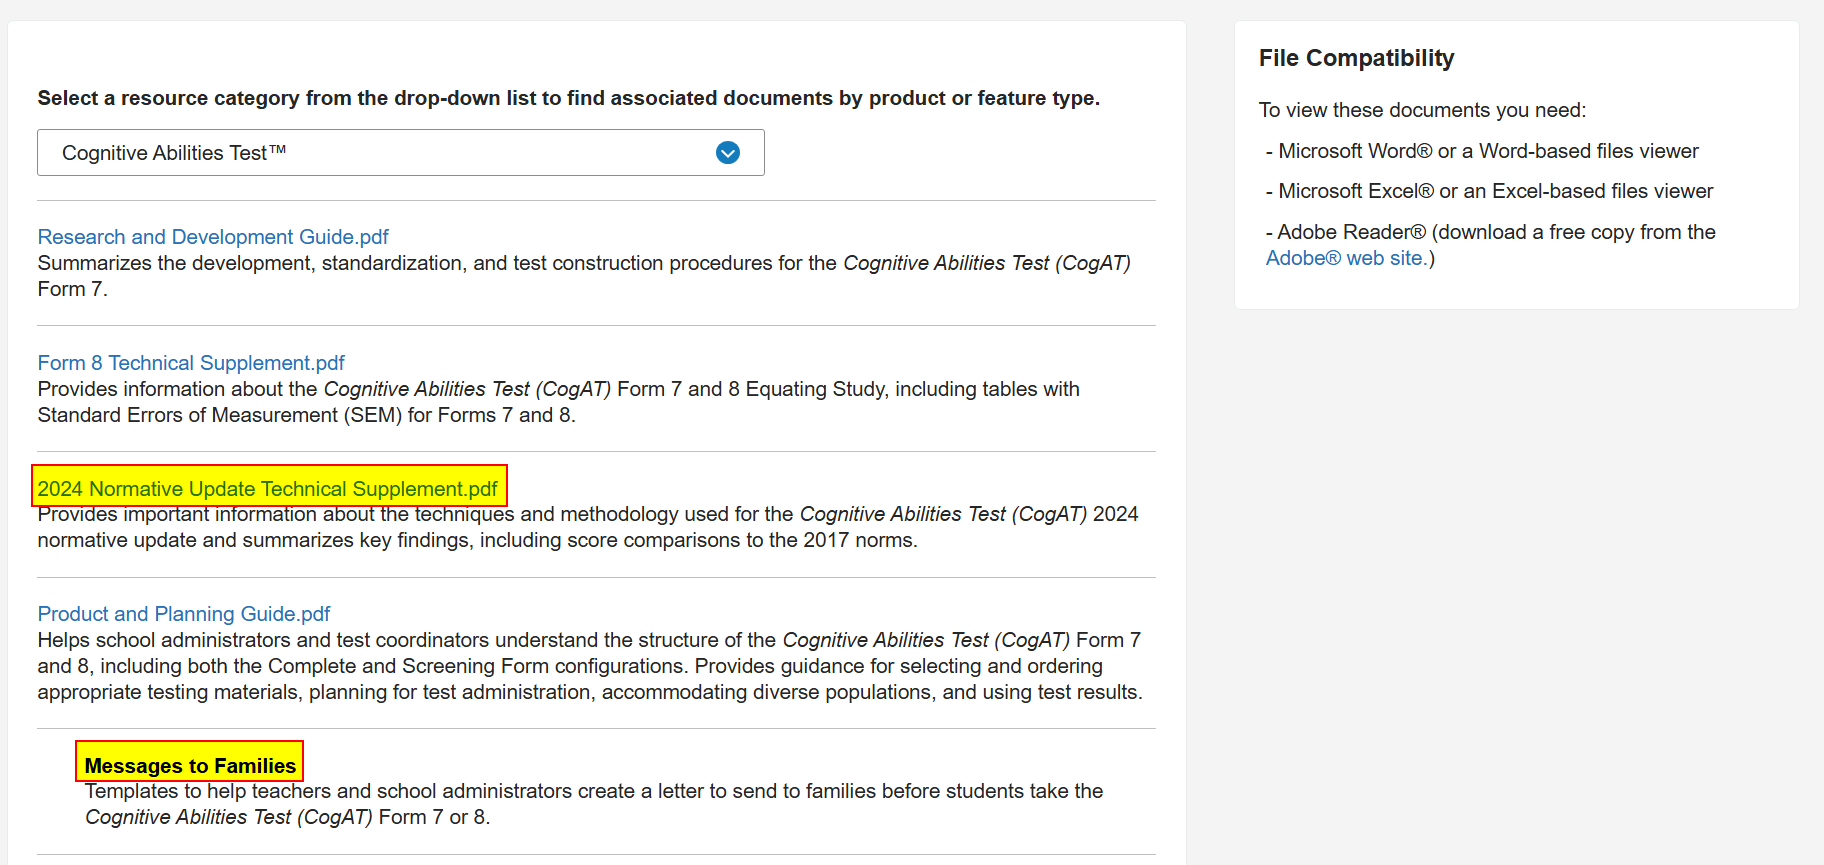
Task: Click the 2024 normative update description paragraph
Action: coord(588,527)
